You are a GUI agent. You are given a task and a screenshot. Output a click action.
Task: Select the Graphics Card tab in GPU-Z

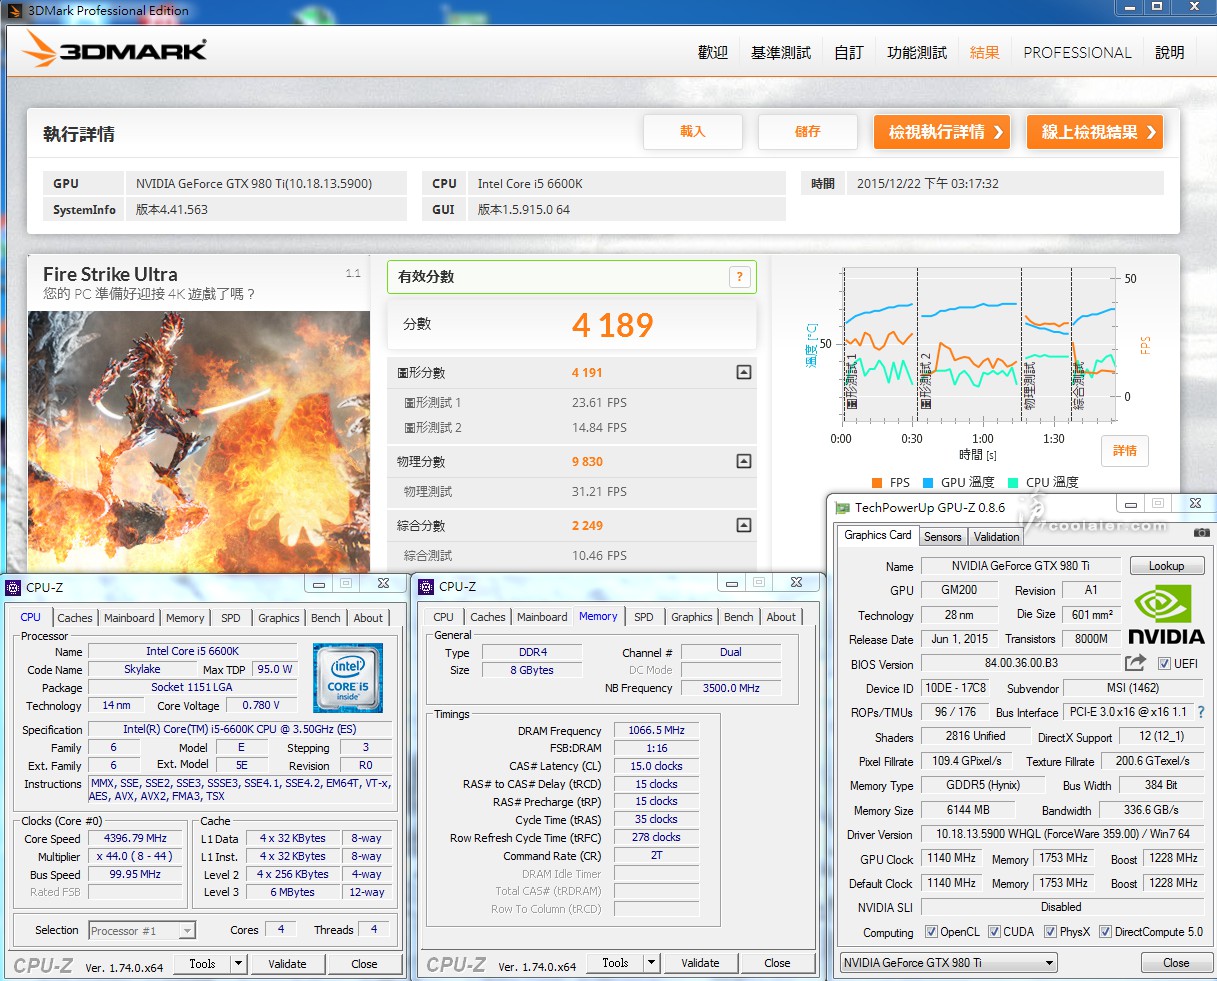[877, 535]
